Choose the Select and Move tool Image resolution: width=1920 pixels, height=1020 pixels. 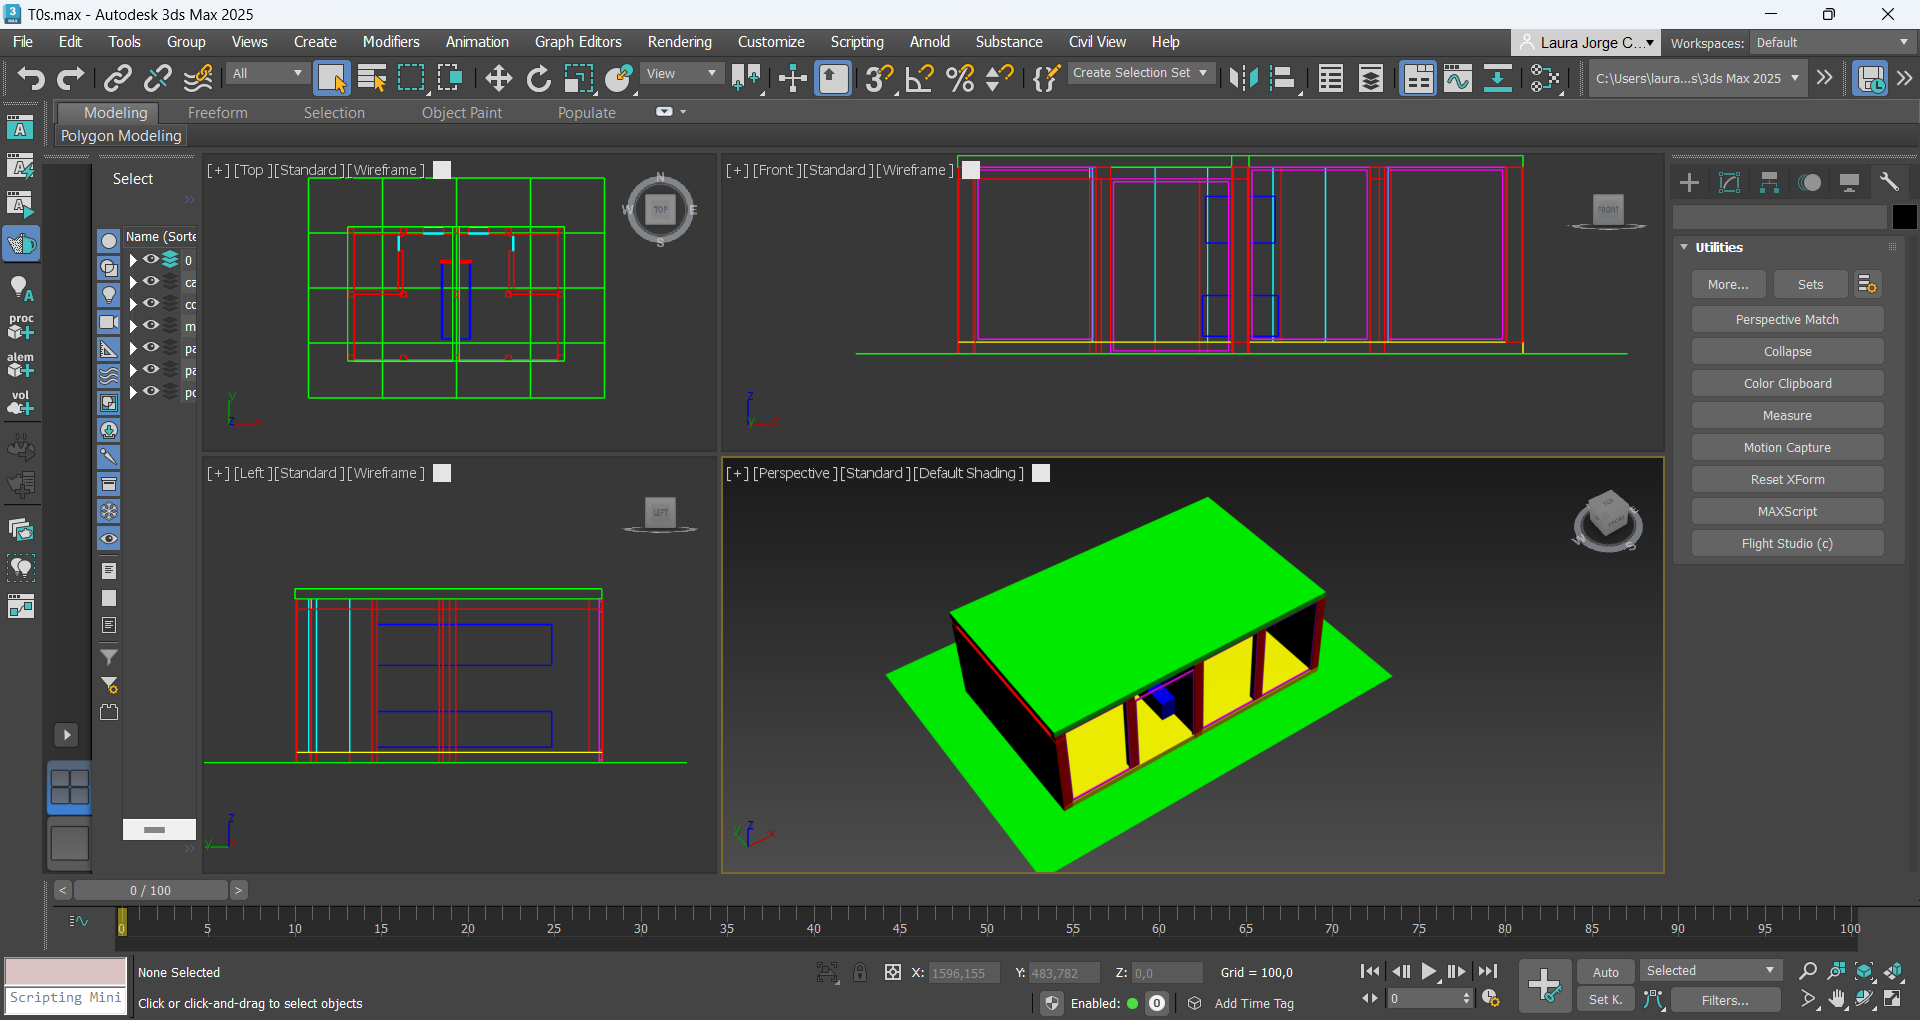498,78
